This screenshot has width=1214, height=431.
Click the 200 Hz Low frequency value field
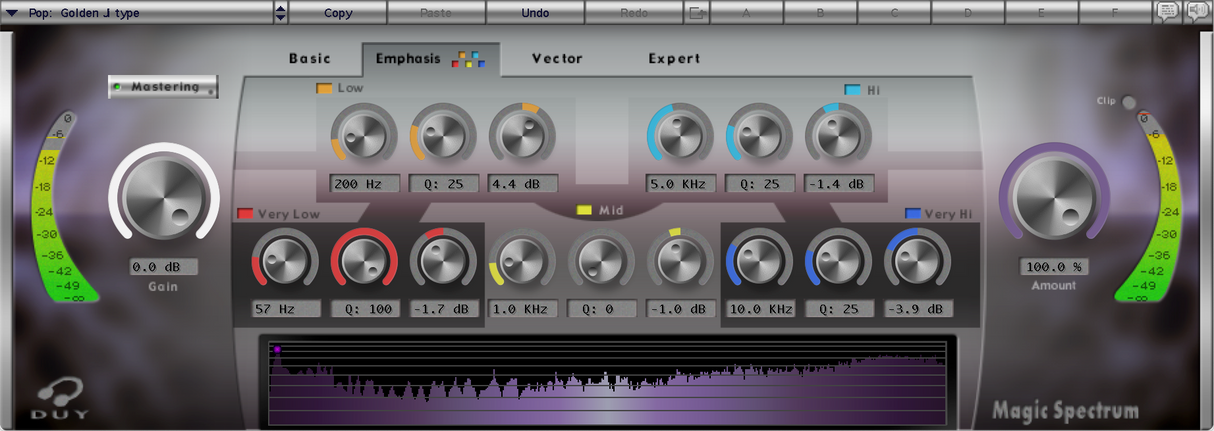pos(364,184)
